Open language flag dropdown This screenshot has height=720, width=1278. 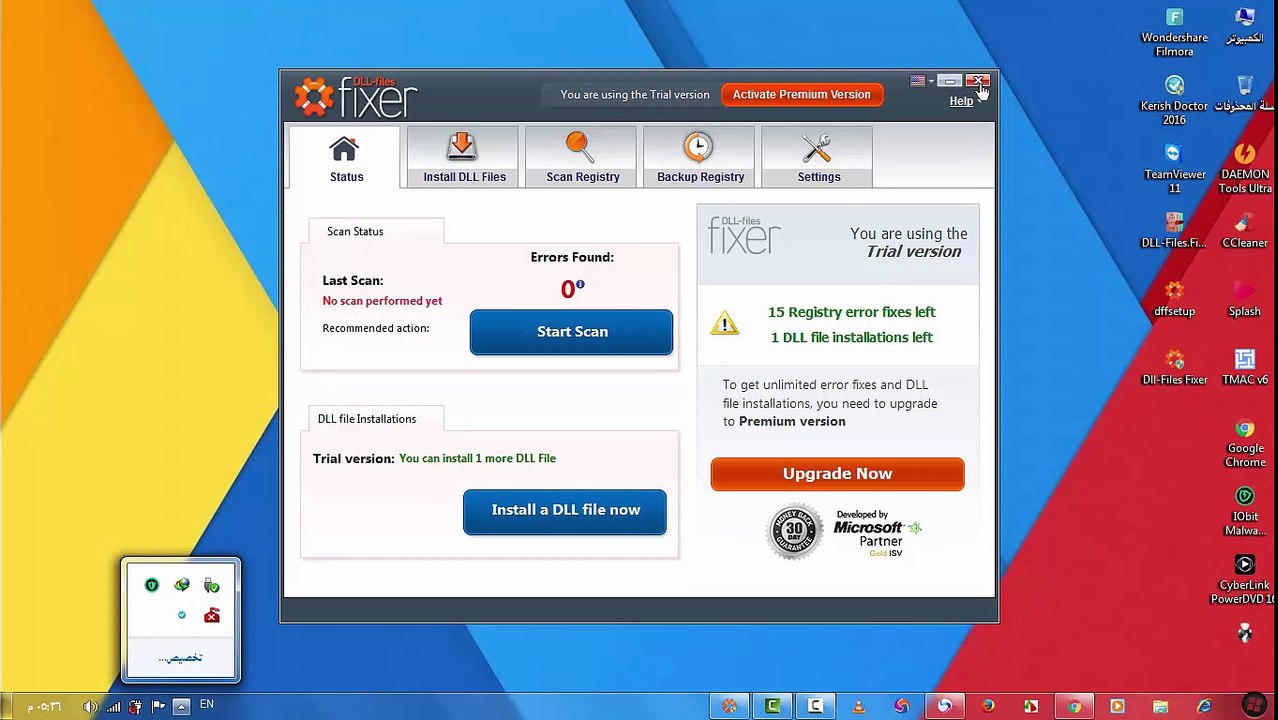point(922,81)
